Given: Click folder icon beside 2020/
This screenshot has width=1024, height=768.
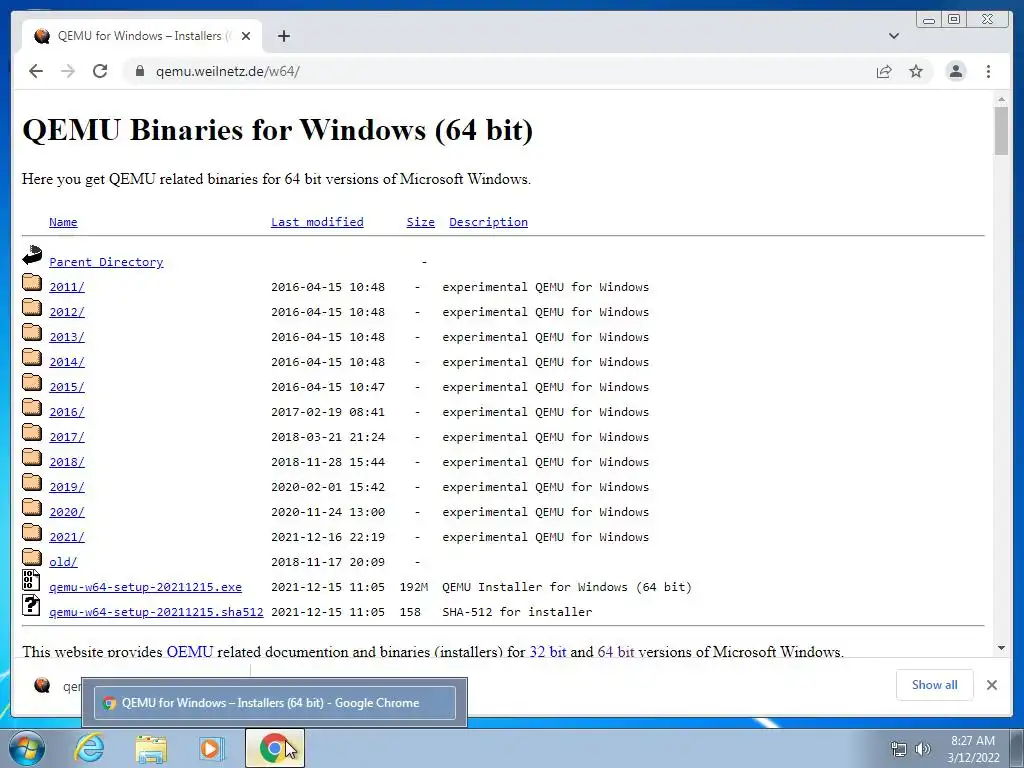Looking at the screenshot, I should tap(32, 507).
